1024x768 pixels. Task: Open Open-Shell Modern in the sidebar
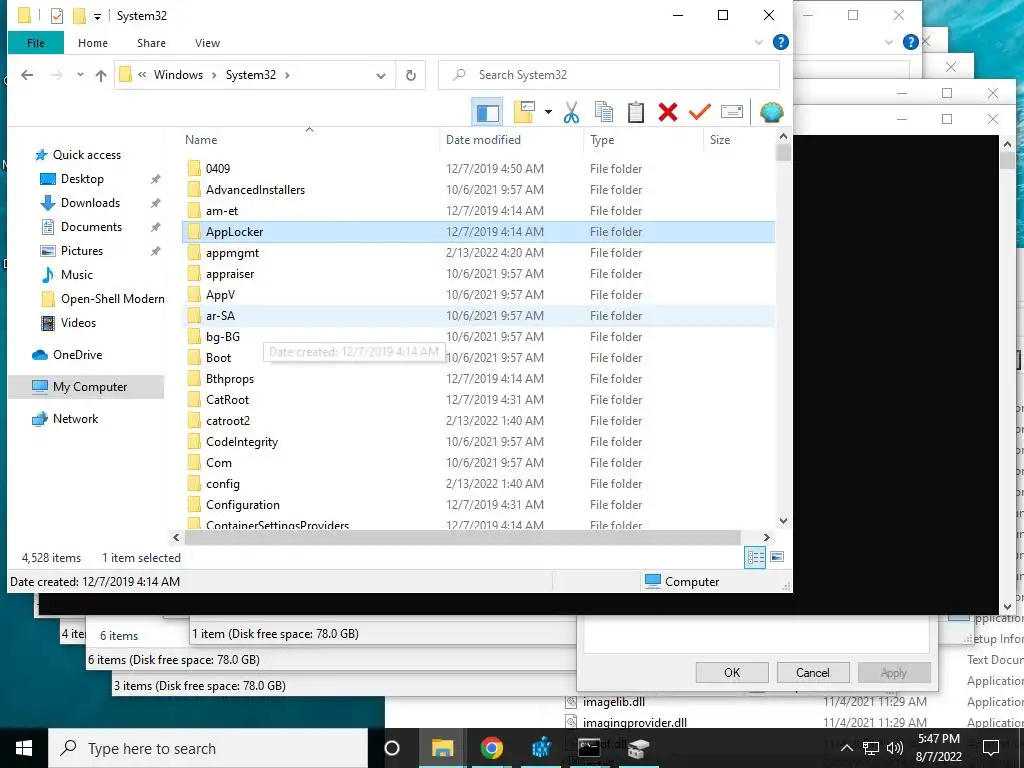click(x=112, y=299)
